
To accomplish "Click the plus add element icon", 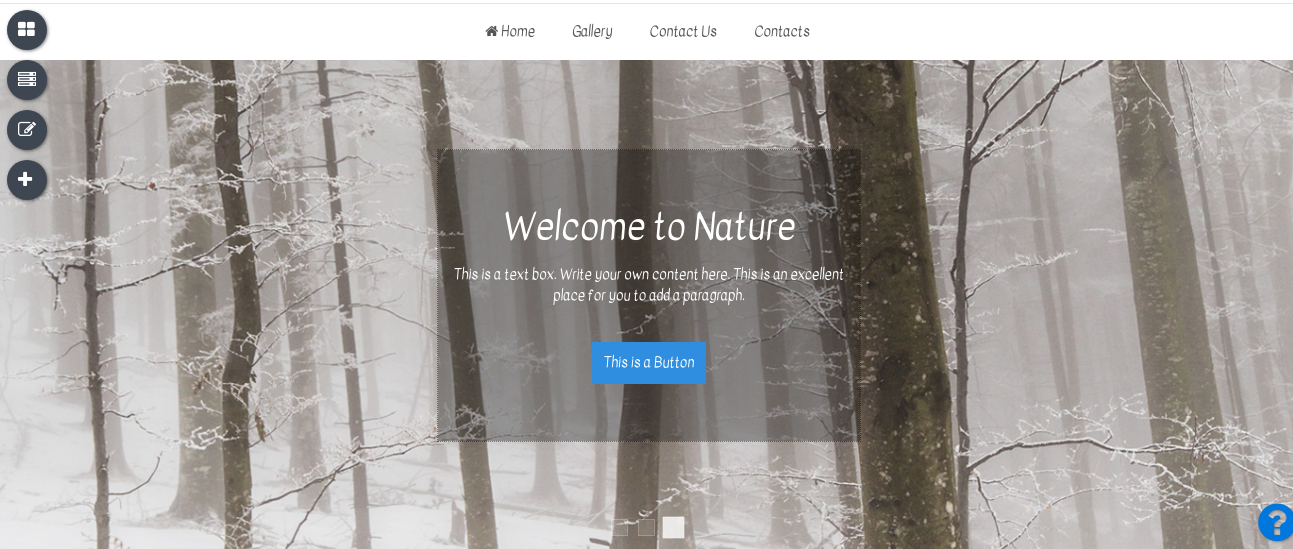I will point(27,180).
